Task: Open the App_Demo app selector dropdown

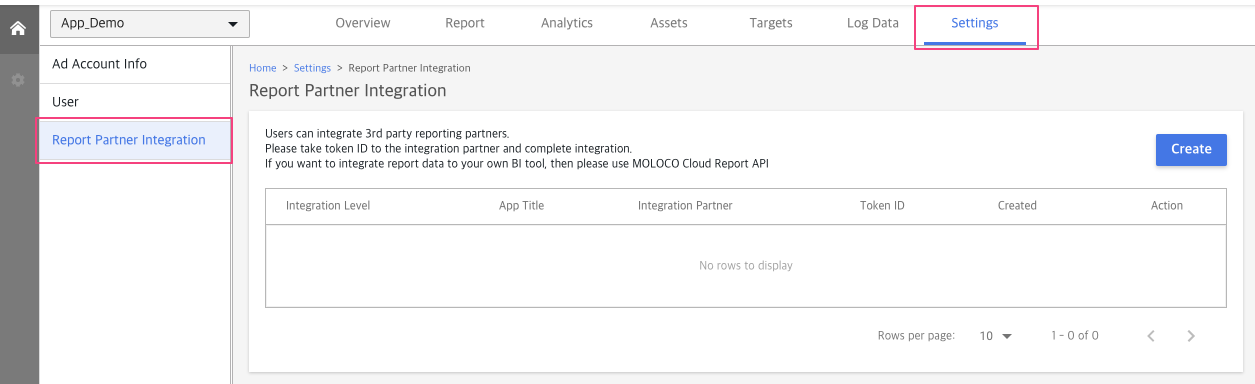Action: pos(150,23)
